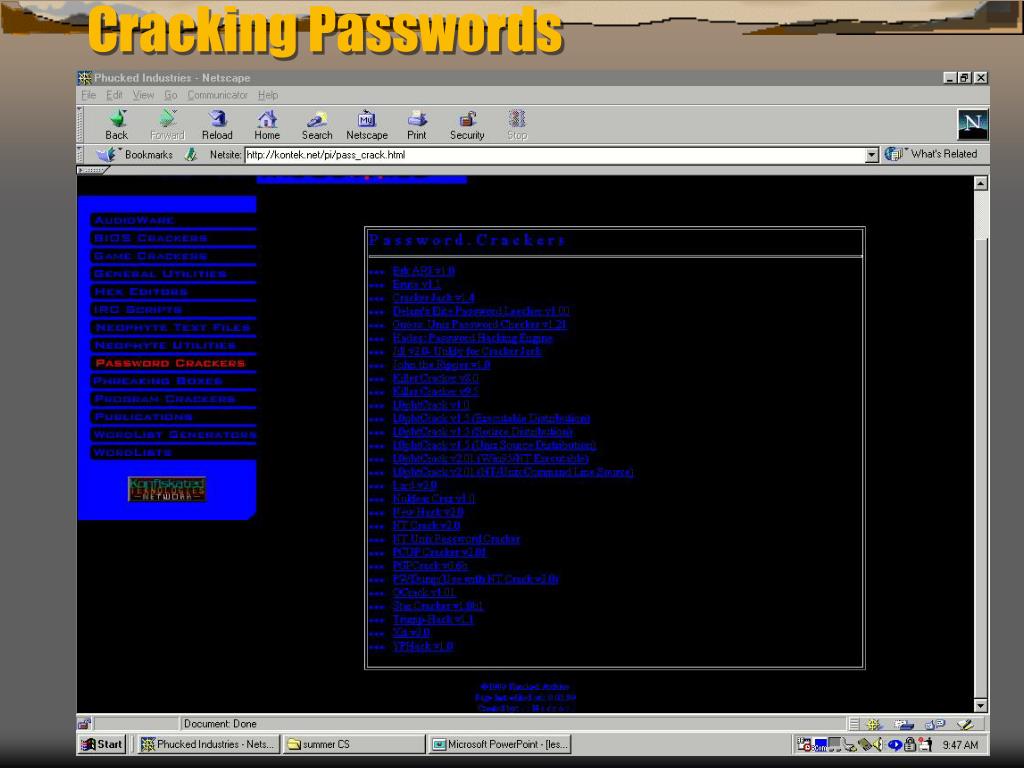Screen dimensions: 1024x768
Task: Click the page location icon beside Netsite
Action: [191, 155]
